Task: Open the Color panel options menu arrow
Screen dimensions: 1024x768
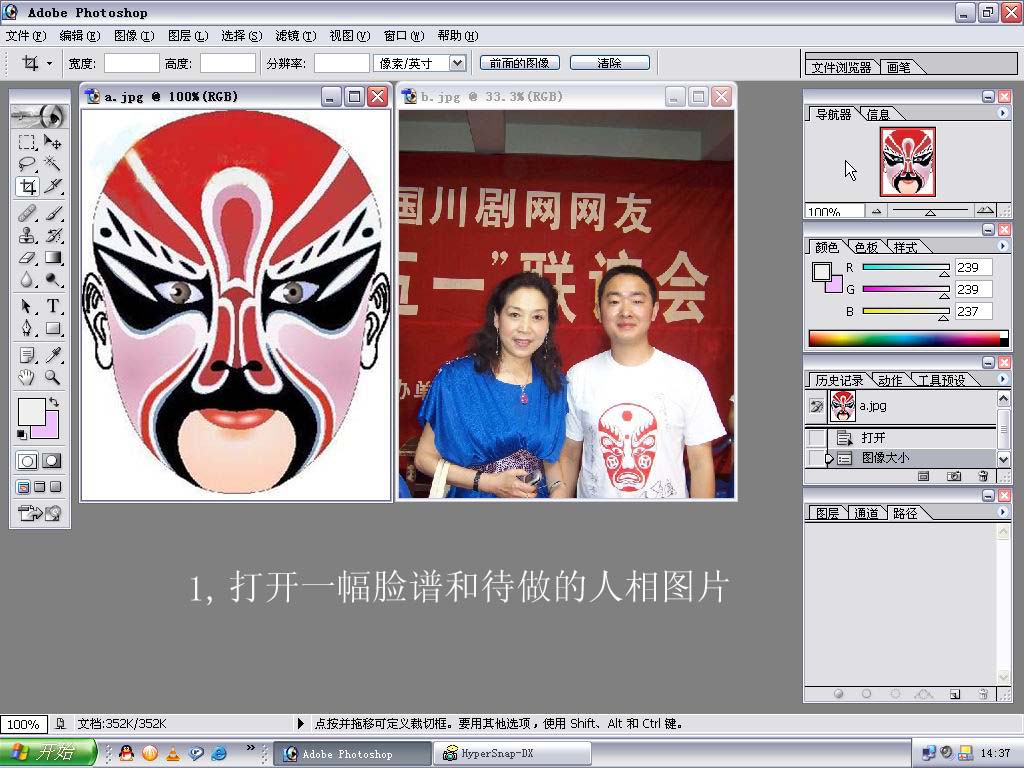Action: pyautogui.click(x=1002, y=246)
